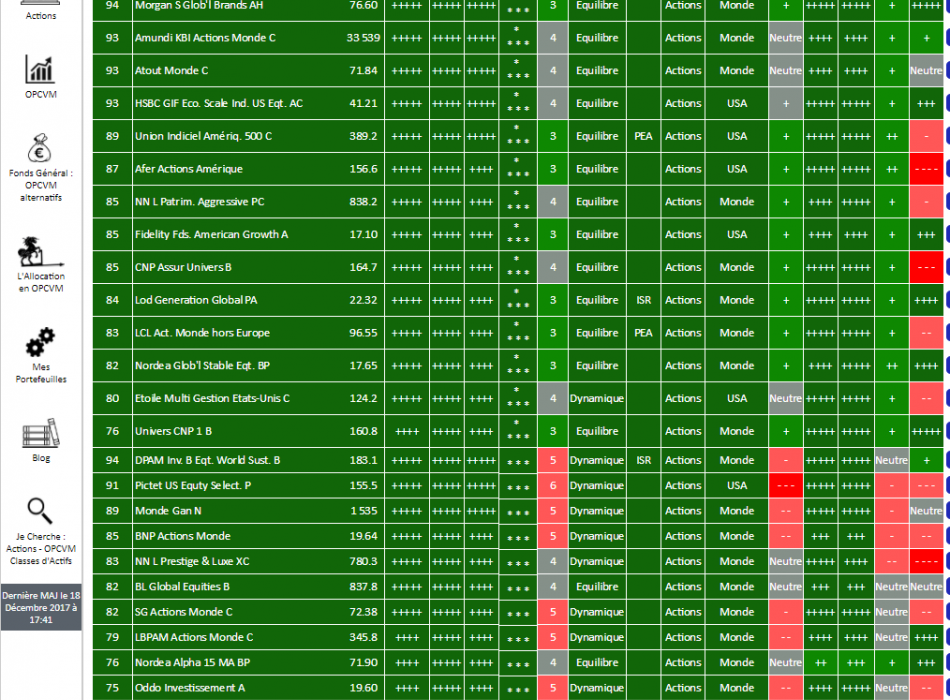Open the Blog books icon

(41, 433)
